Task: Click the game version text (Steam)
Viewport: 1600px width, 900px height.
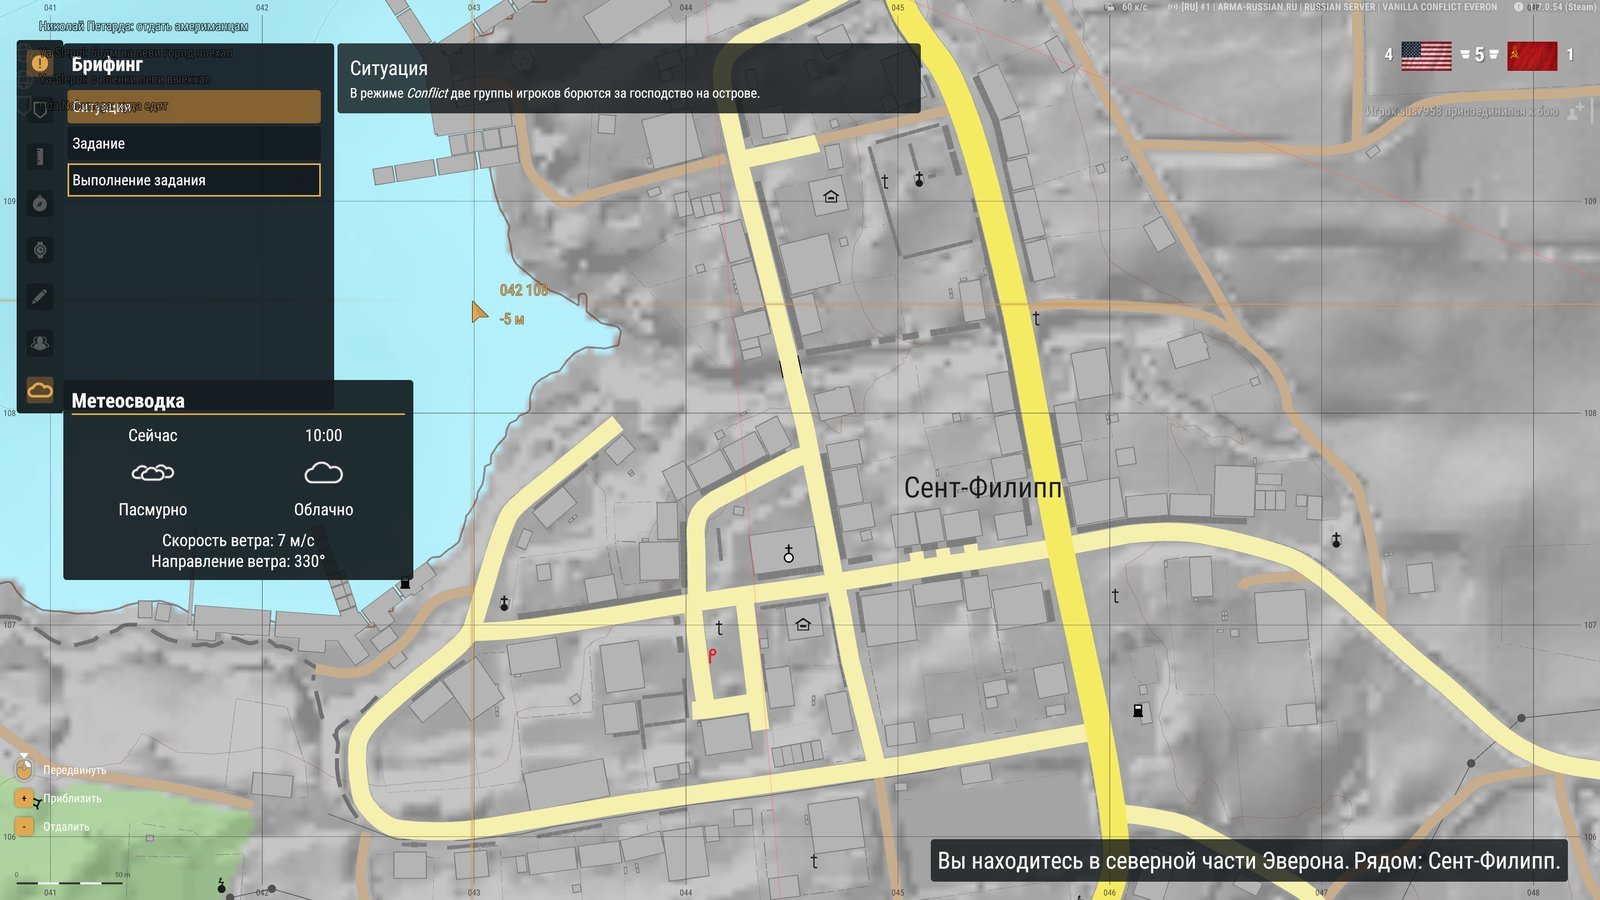Action: click(x=1562, y=7)
